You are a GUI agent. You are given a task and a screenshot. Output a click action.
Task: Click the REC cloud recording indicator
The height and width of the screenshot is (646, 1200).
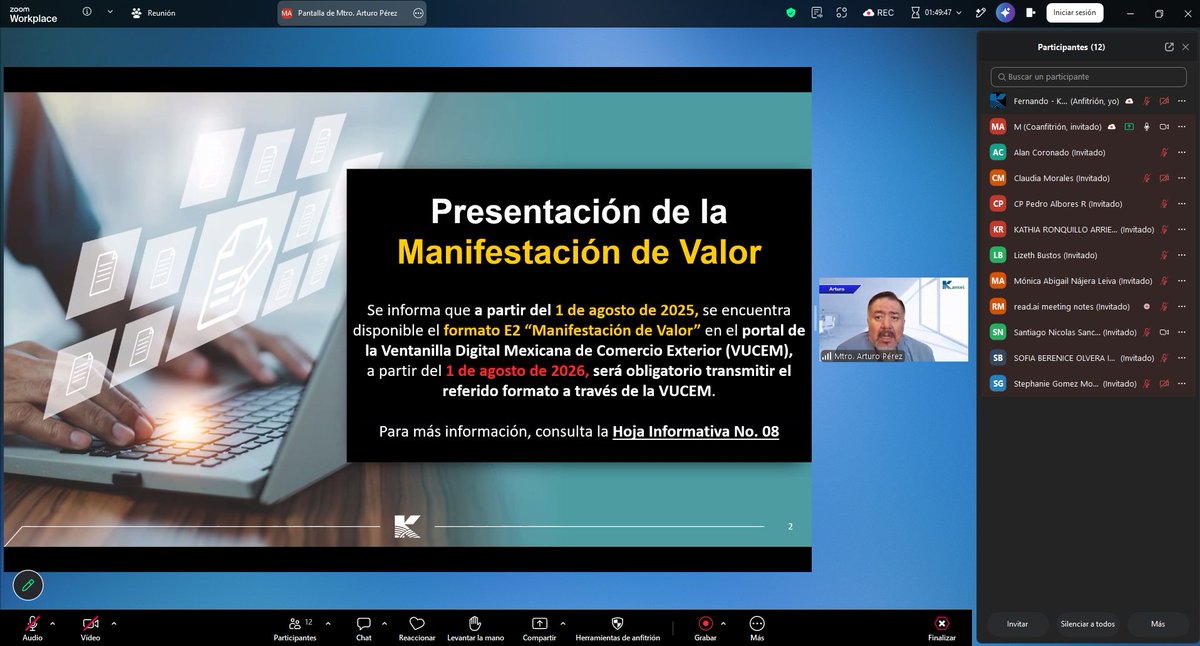click(877, 13)
